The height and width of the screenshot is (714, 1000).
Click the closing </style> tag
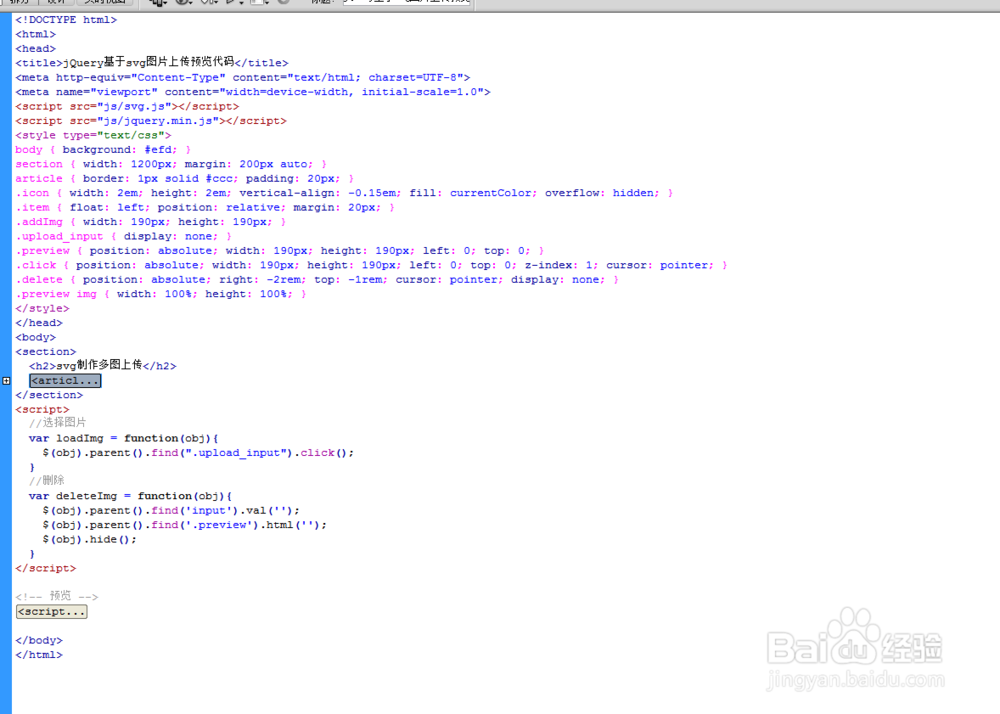point(42,309)
